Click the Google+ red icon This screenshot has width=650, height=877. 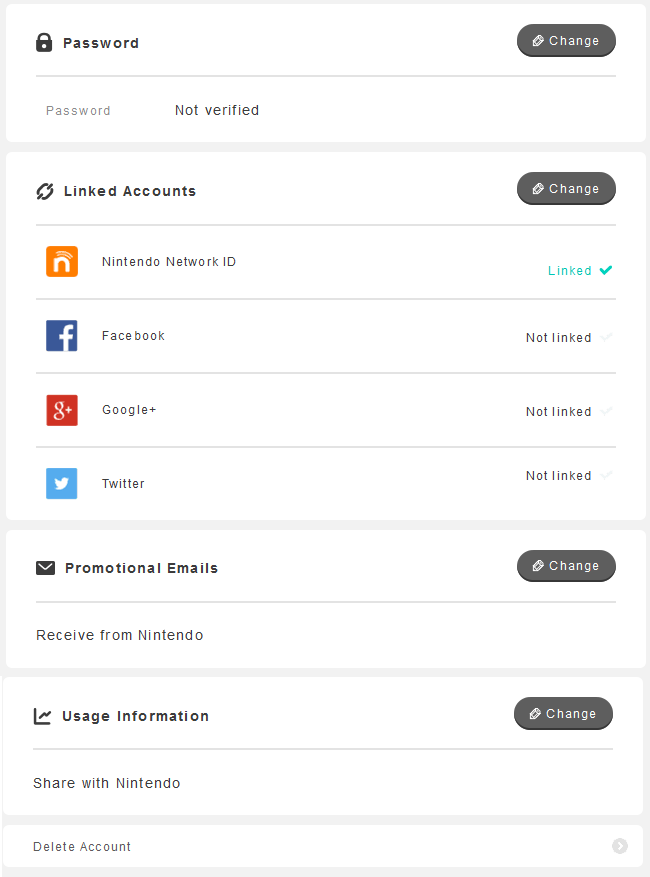click(62, 410)
